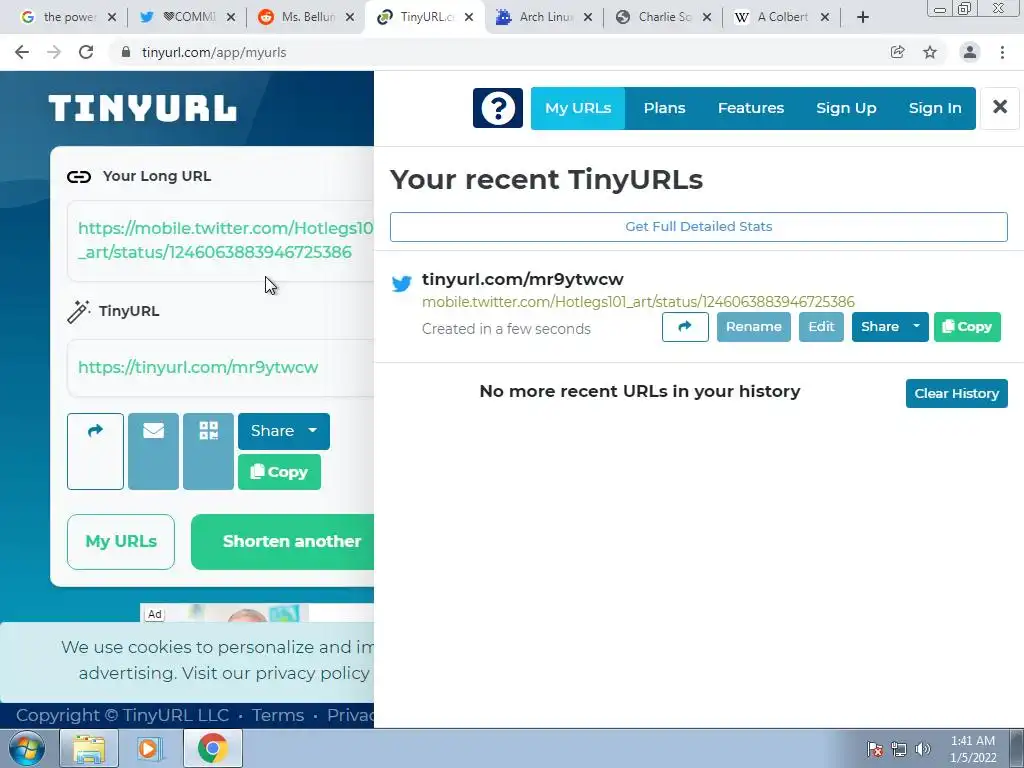Screen dimensions: 1024x768
Task: Open a new browser tab
Action: 863,17
